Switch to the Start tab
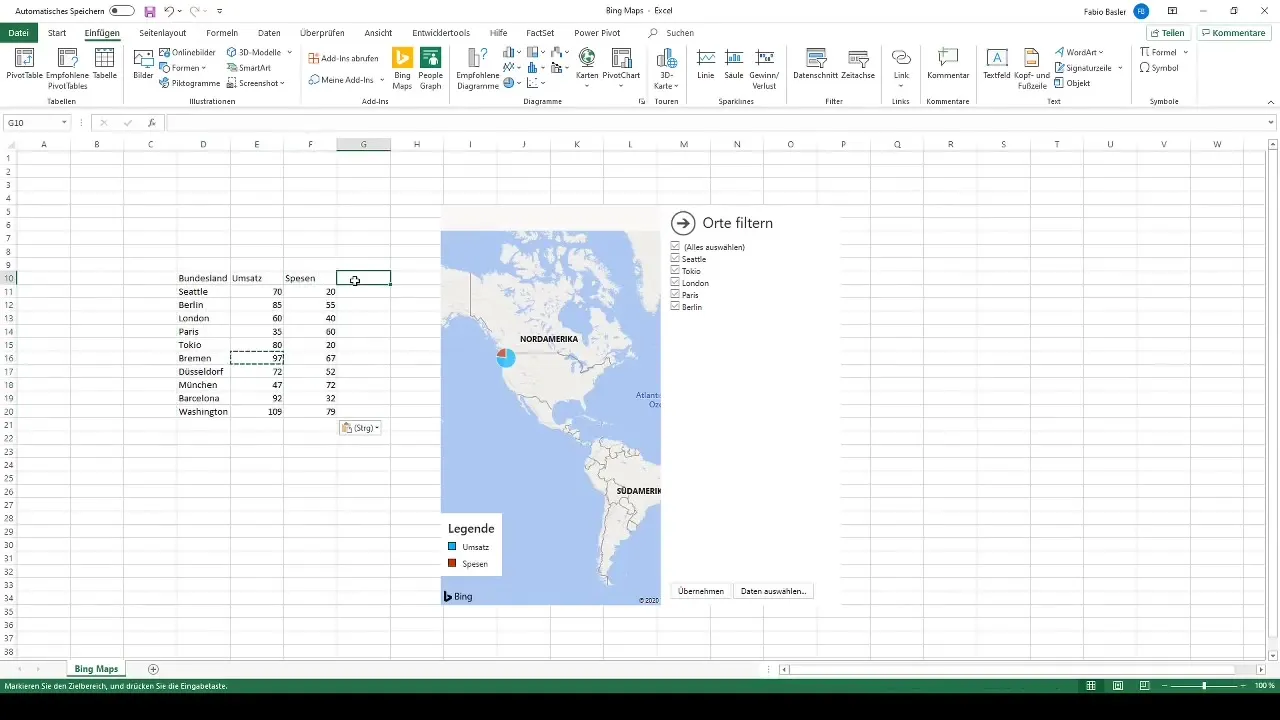The image size is (1280, 720). tap(57, 33)
